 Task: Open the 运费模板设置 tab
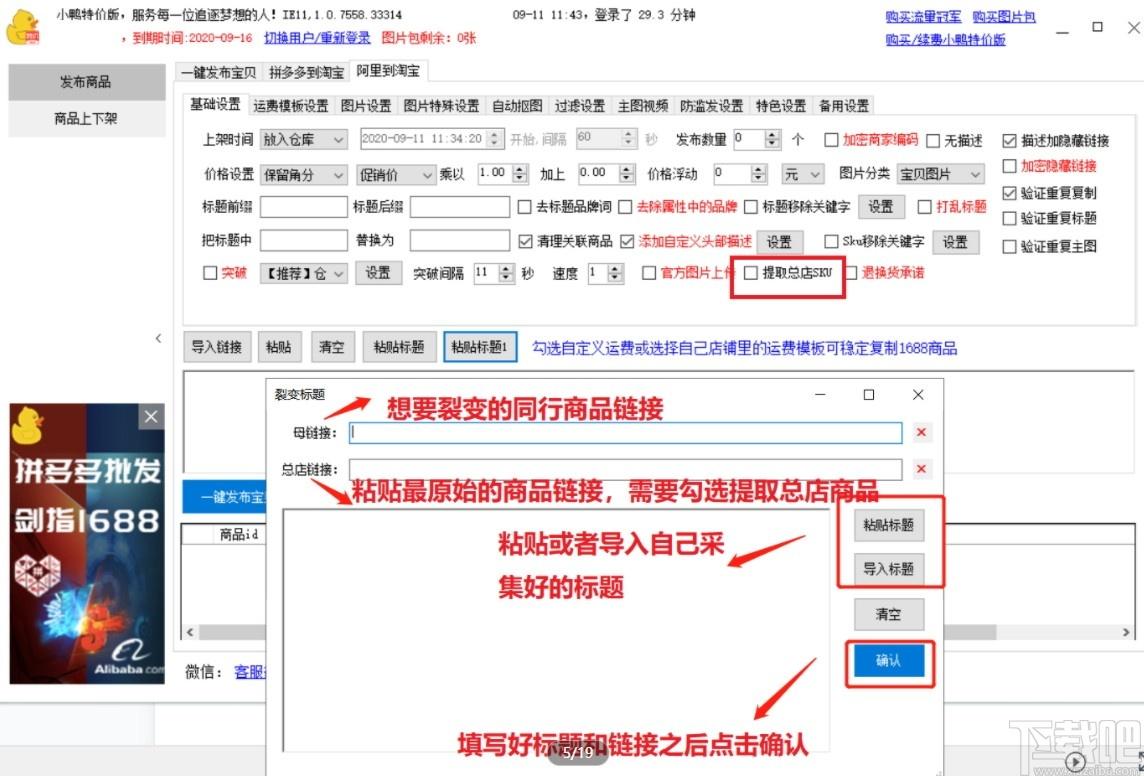291,106
